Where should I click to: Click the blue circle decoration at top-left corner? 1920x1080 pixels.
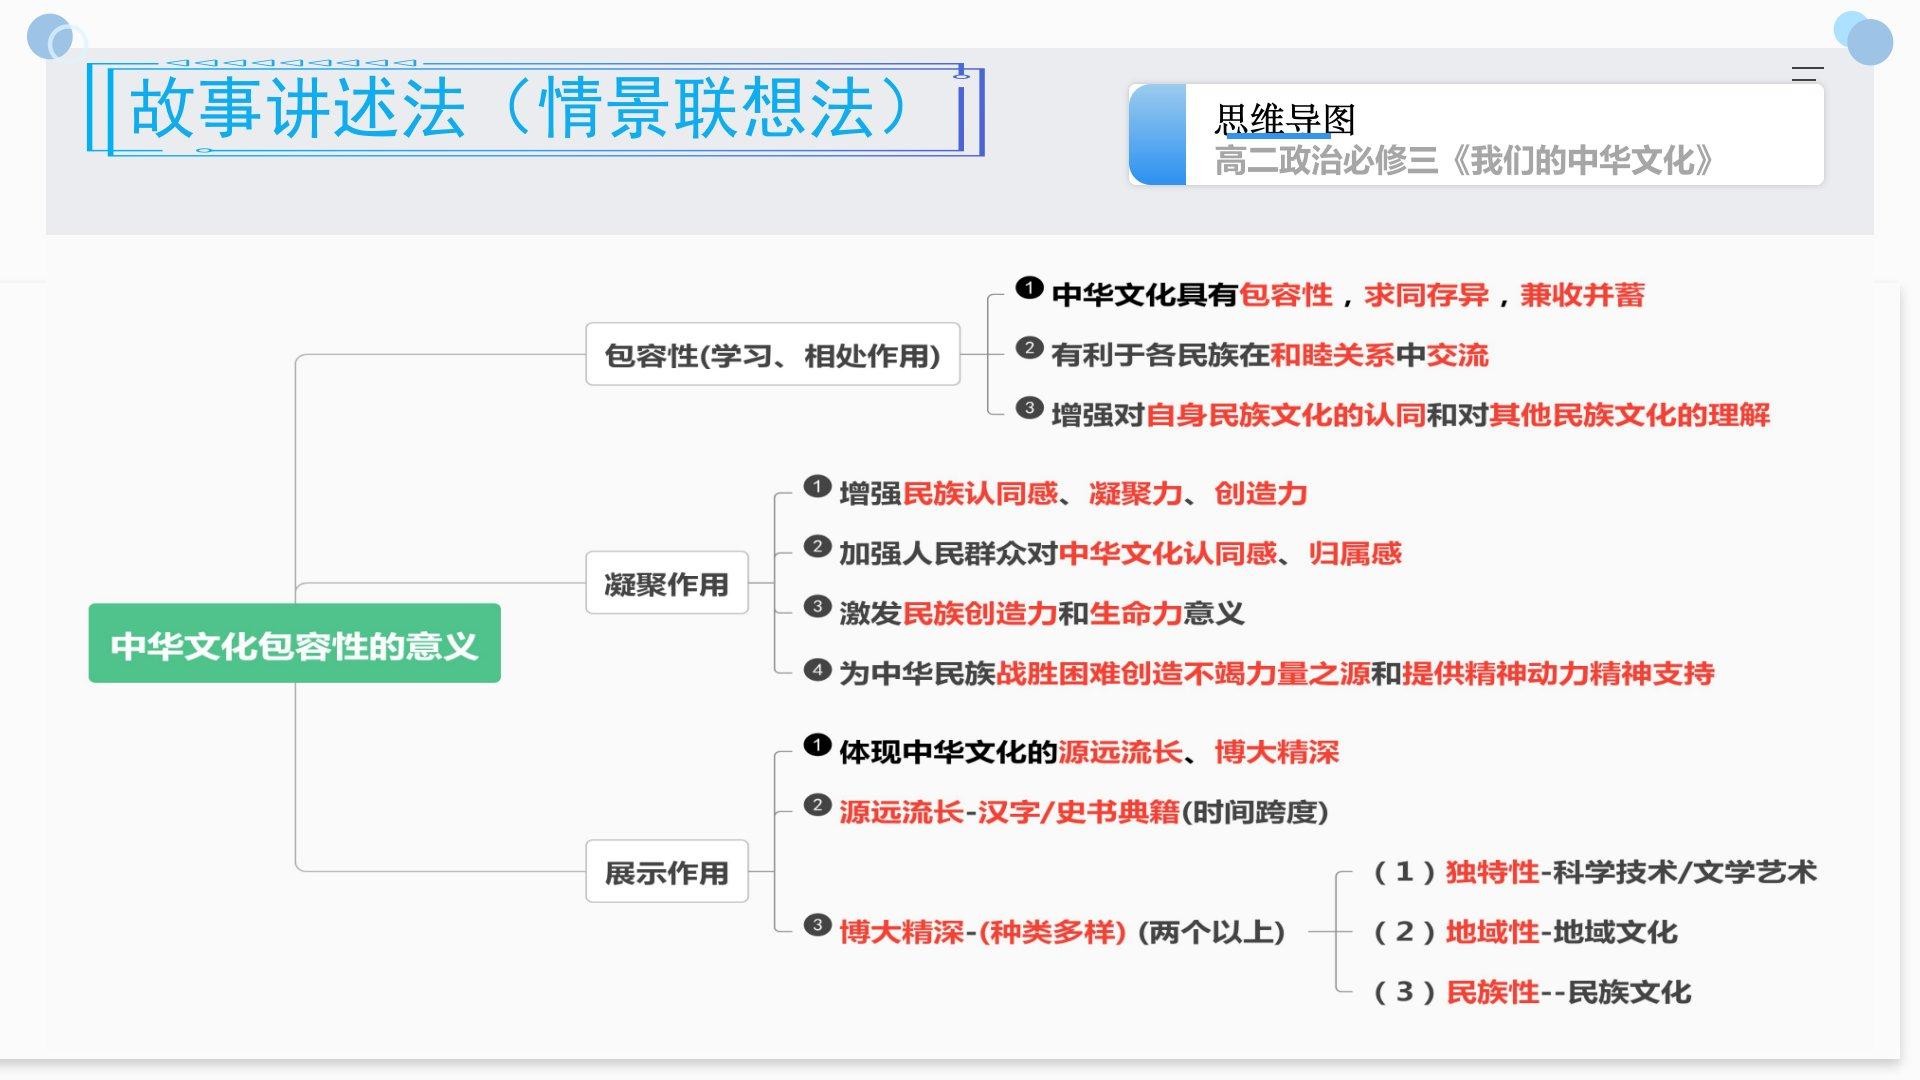52,38
